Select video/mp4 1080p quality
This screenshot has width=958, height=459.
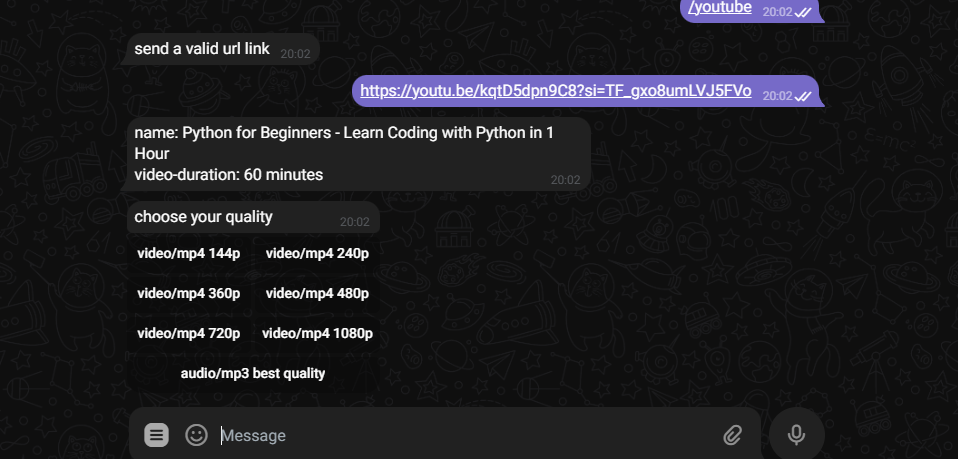tap(317, 334)
